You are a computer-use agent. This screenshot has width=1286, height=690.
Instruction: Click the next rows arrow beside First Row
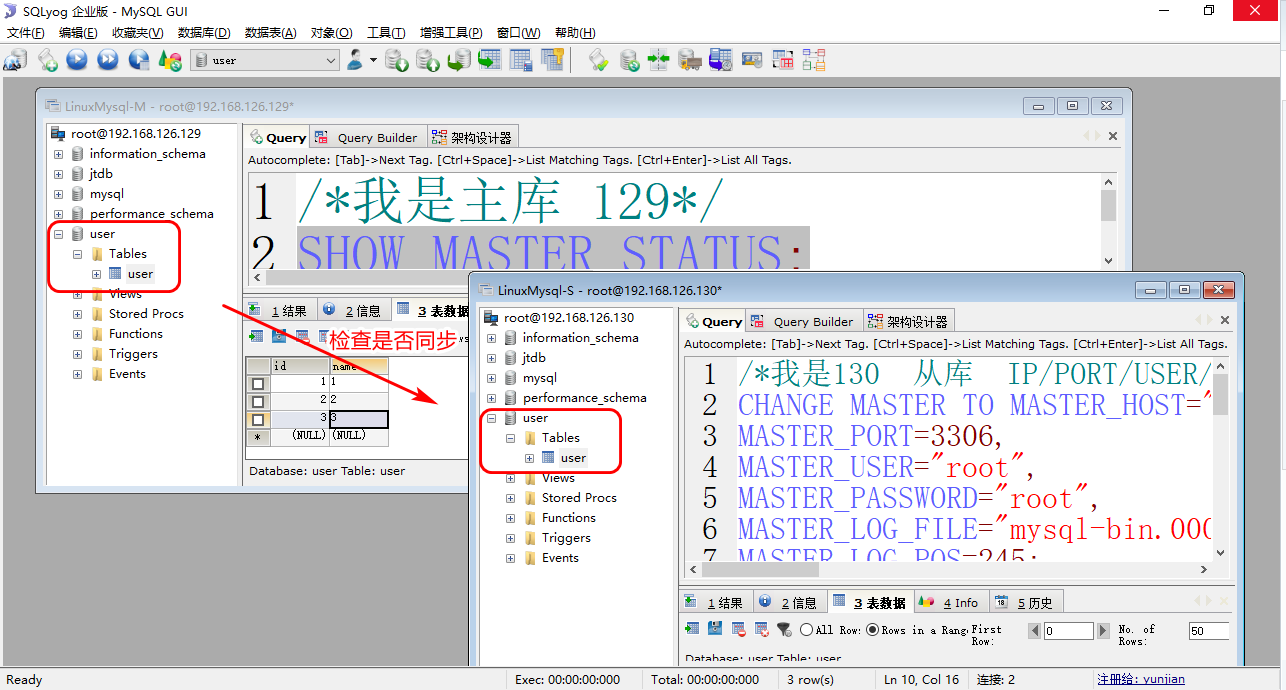pyautogui.click(x=1104, y=631)
